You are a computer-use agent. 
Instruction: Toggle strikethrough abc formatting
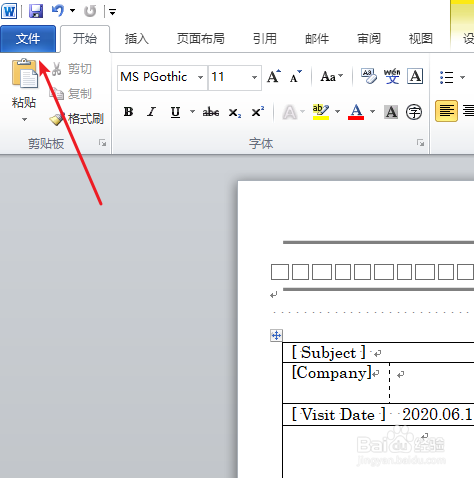point(211,112)
